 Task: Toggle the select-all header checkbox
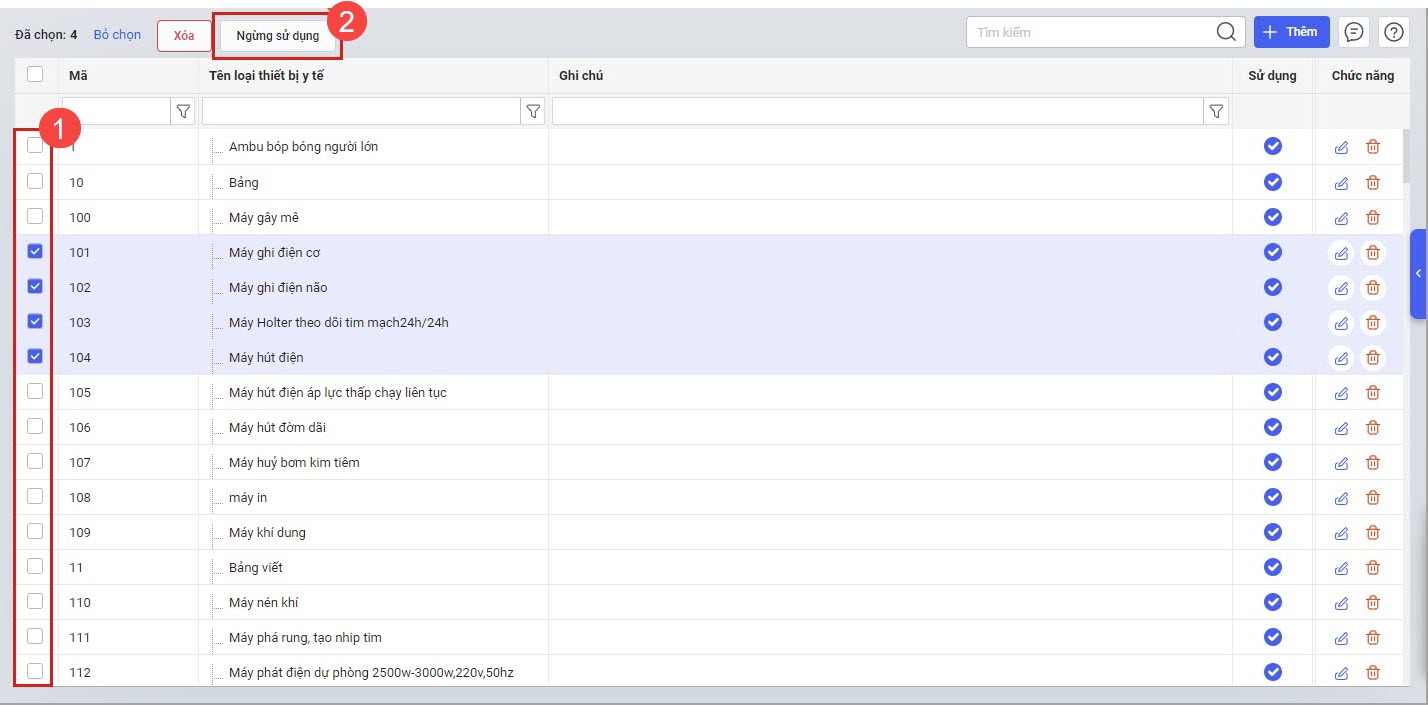tap(35, 74)
